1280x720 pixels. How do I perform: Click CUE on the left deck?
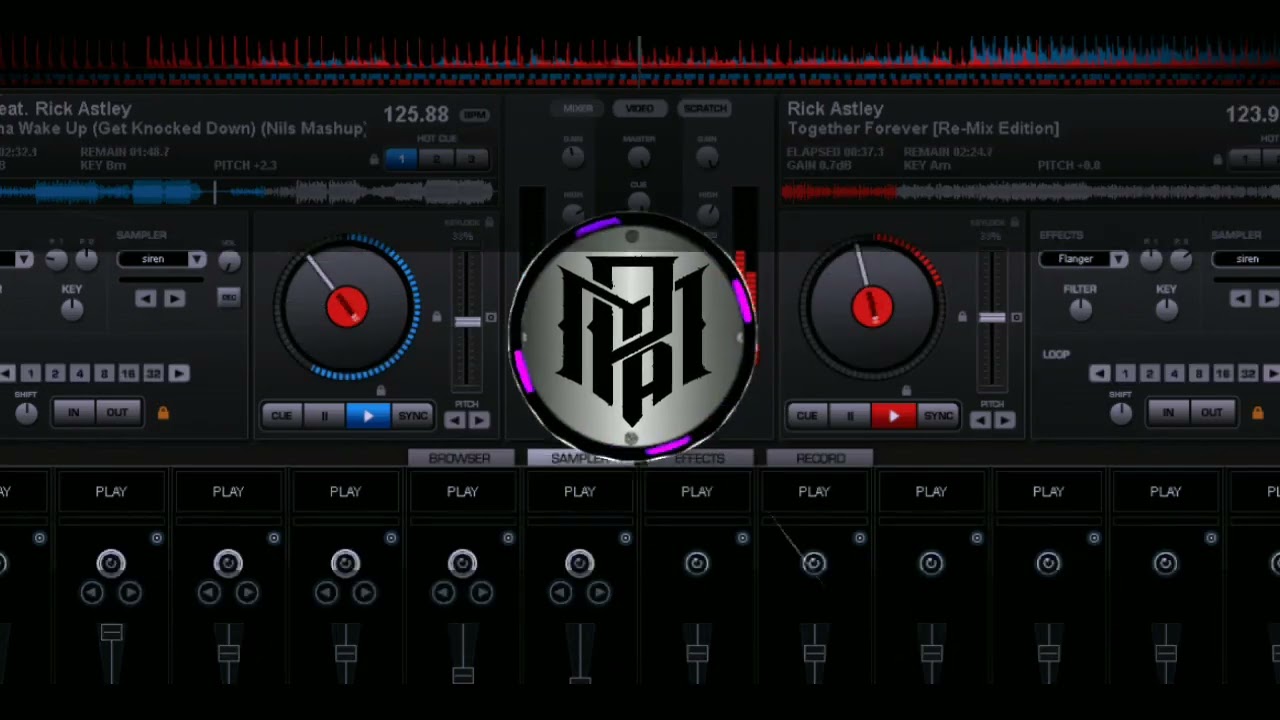point(281,416)
